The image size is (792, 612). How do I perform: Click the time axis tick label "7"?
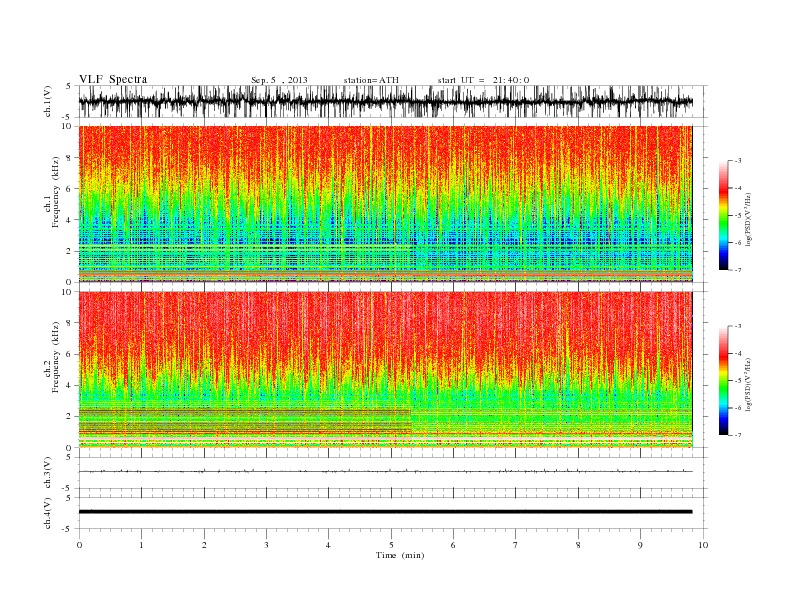(516, 545)
